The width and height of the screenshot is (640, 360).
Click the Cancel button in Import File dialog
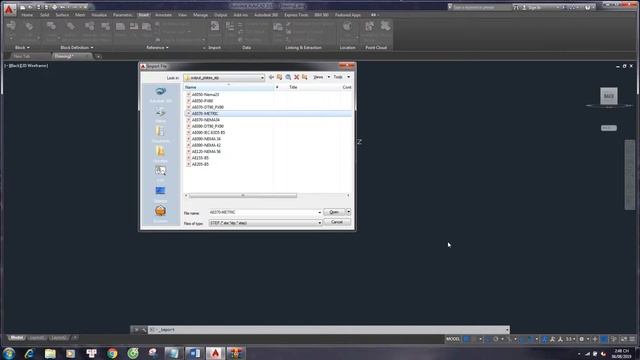coord(337,222)
